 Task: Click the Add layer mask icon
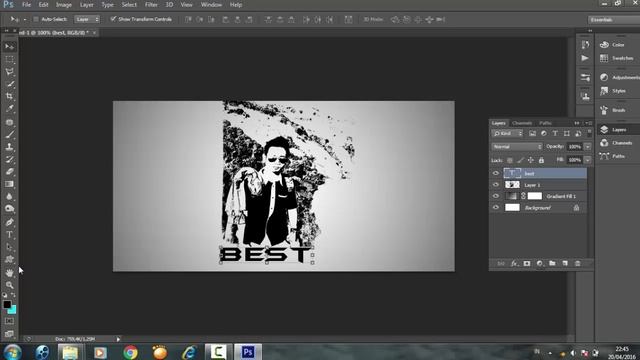(x=527, y=264)
